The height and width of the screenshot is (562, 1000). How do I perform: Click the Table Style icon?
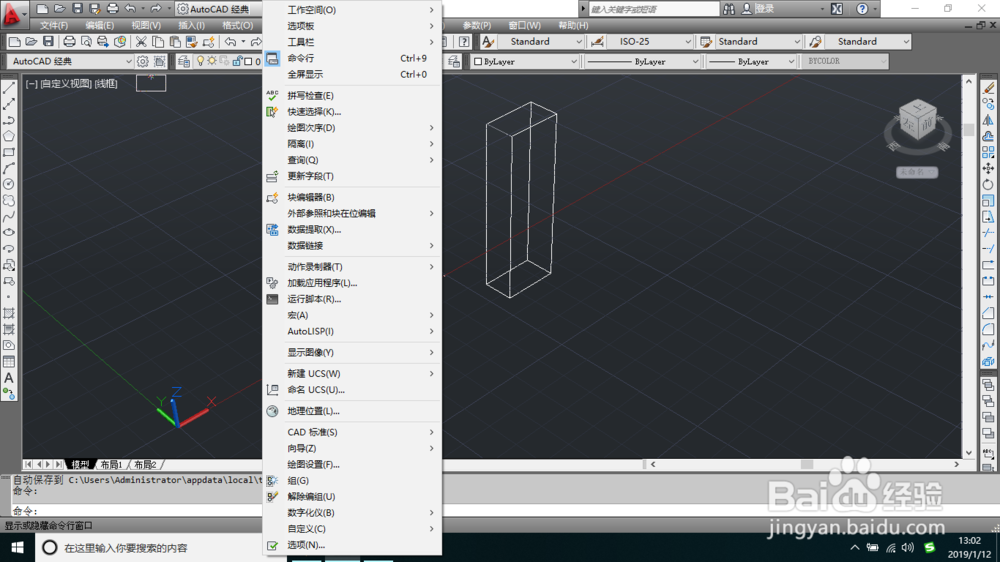coord(706,42)
